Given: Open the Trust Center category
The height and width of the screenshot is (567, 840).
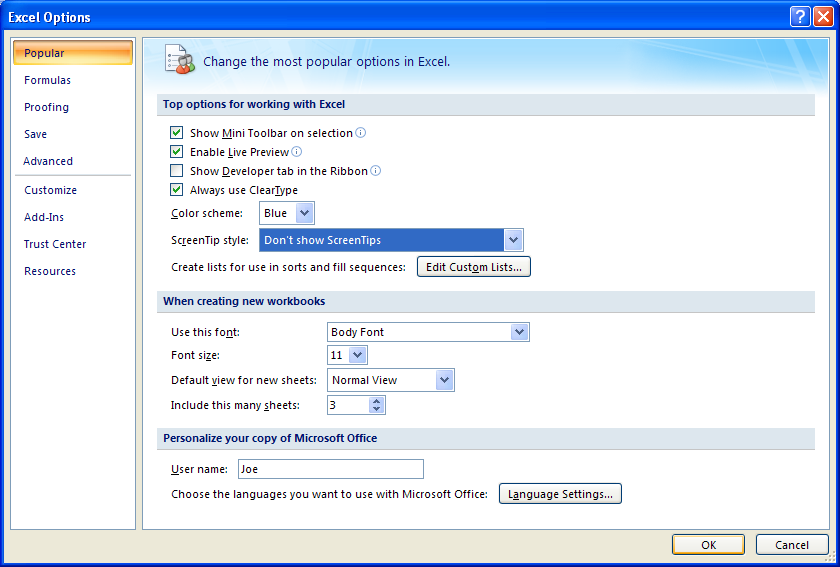Looking at the screenshot, I should tap(55, 244).
